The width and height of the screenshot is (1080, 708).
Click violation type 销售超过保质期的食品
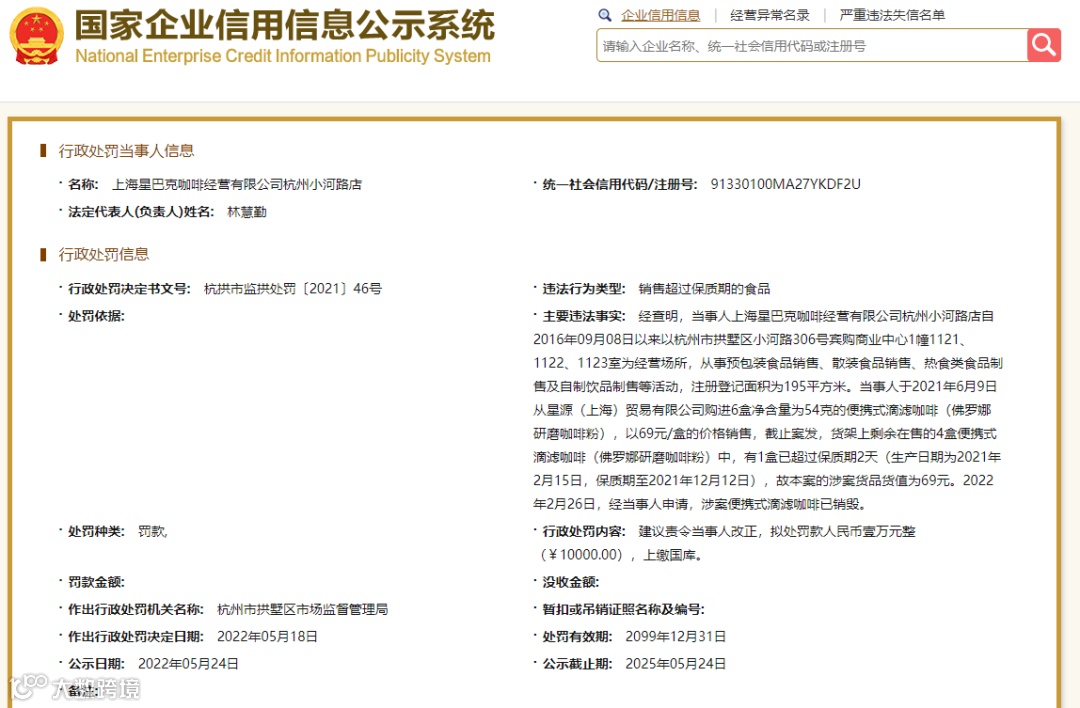click(704, 289)
